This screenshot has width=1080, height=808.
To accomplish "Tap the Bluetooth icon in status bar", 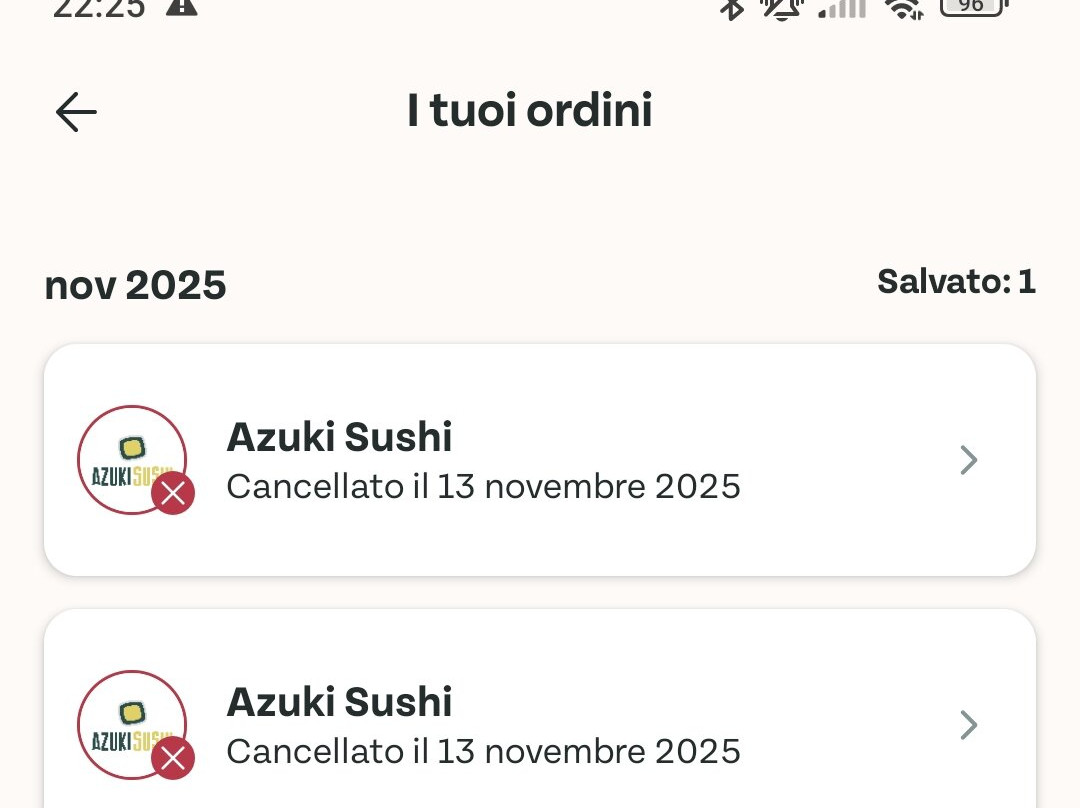I will click(x=732, y=9).
